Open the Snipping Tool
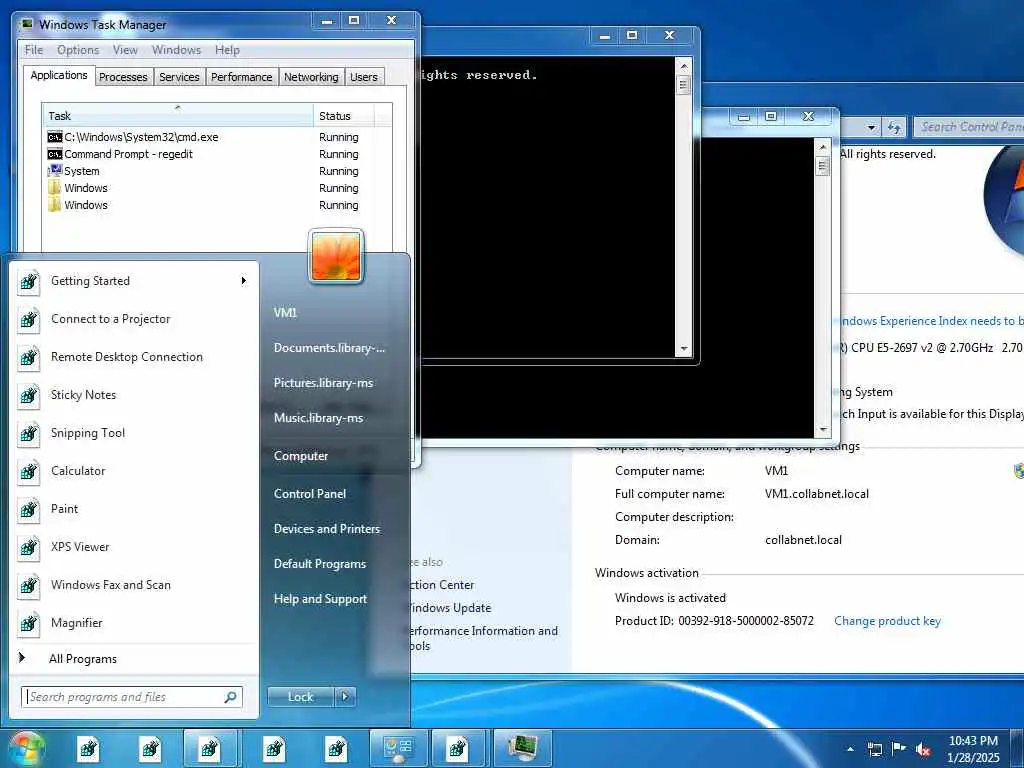Image resolution: width=1024 pixels, height=768 pixels. point(134,432)
